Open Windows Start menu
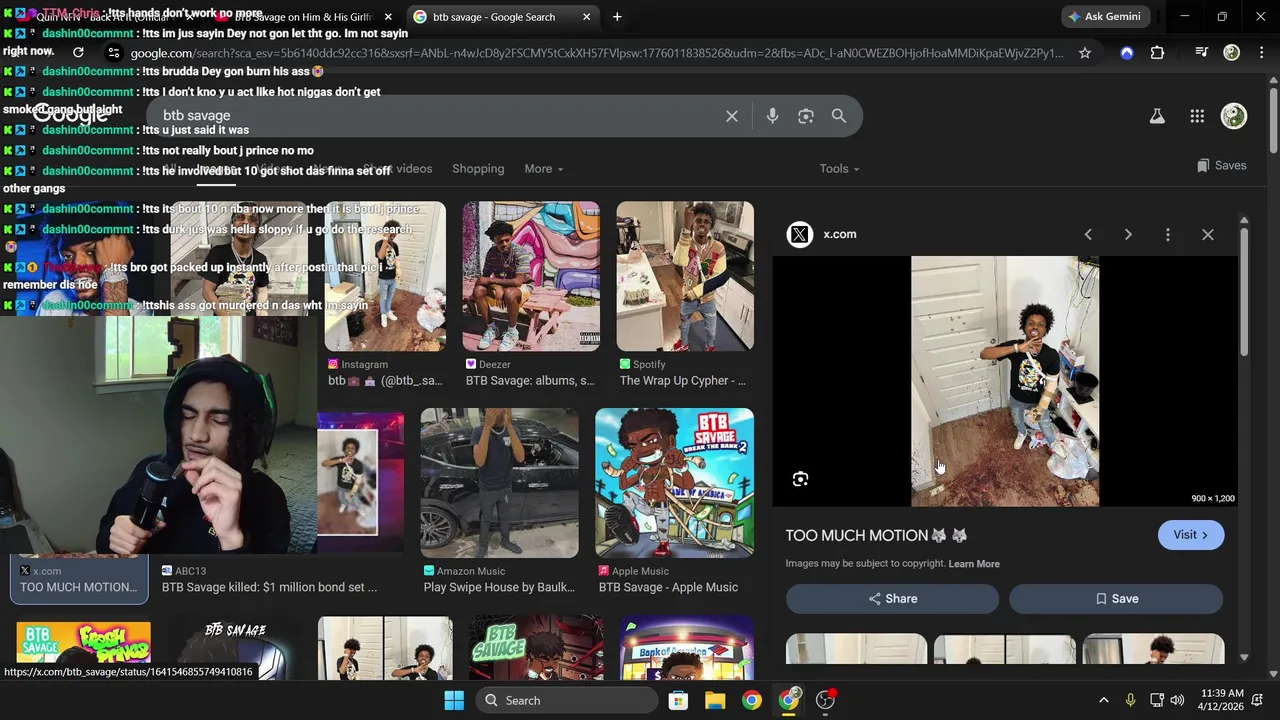 454,700
